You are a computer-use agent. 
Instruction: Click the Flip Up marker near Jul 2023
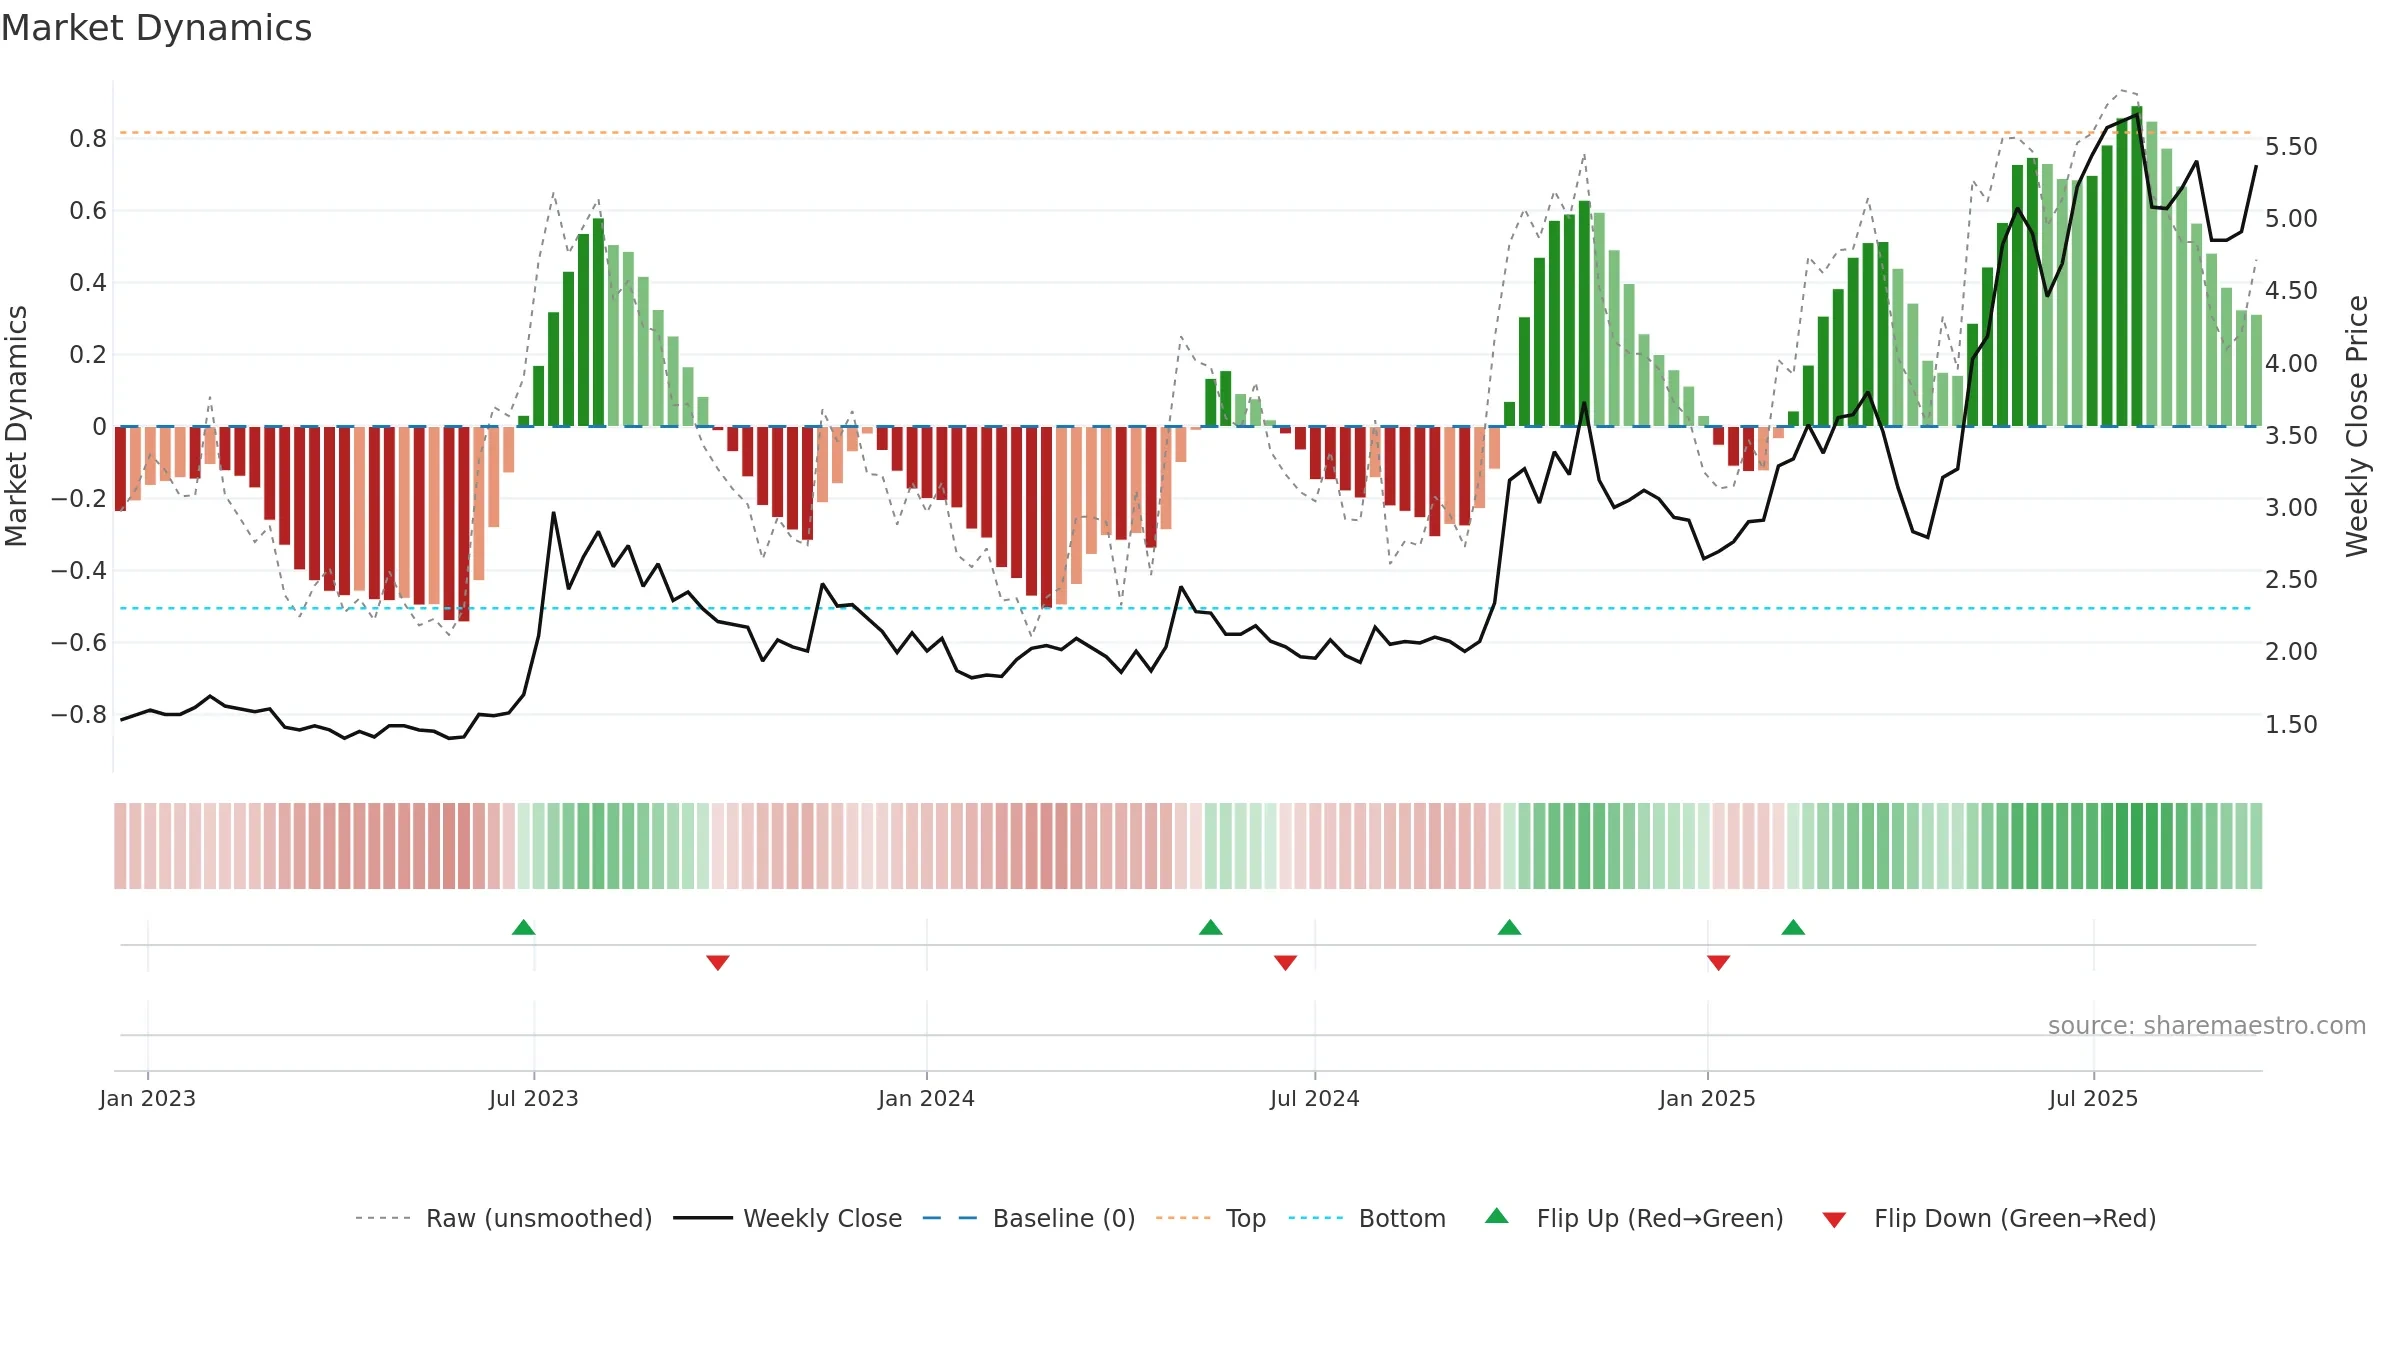point(524,927)
